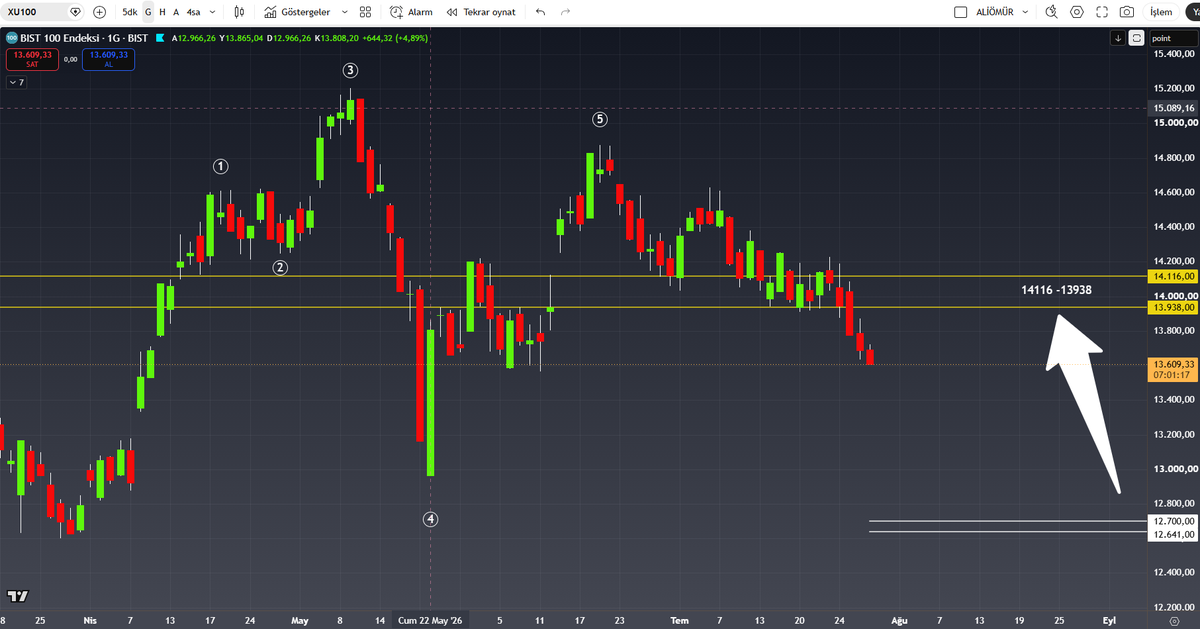Click the Ağu label on the time axis
1200x629 pixels.
click(898, 620)
